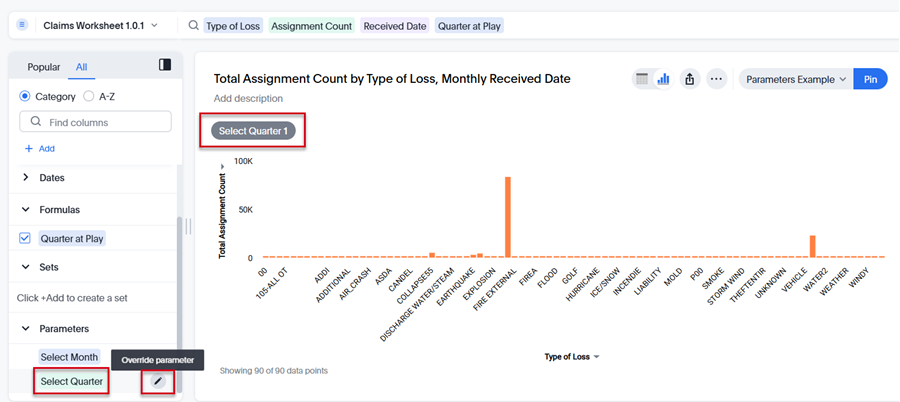
Task: Select the chart view icon
Action: coord(662,79)
